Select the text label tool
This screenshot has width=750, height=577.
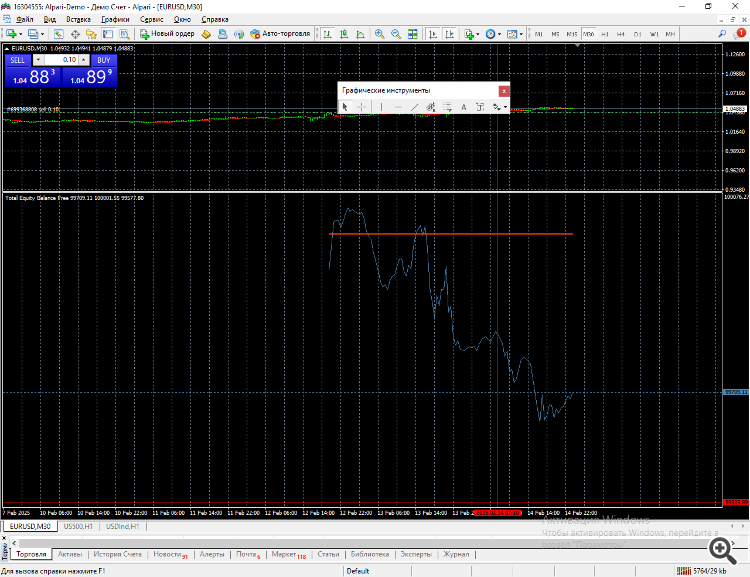point(480,107)
